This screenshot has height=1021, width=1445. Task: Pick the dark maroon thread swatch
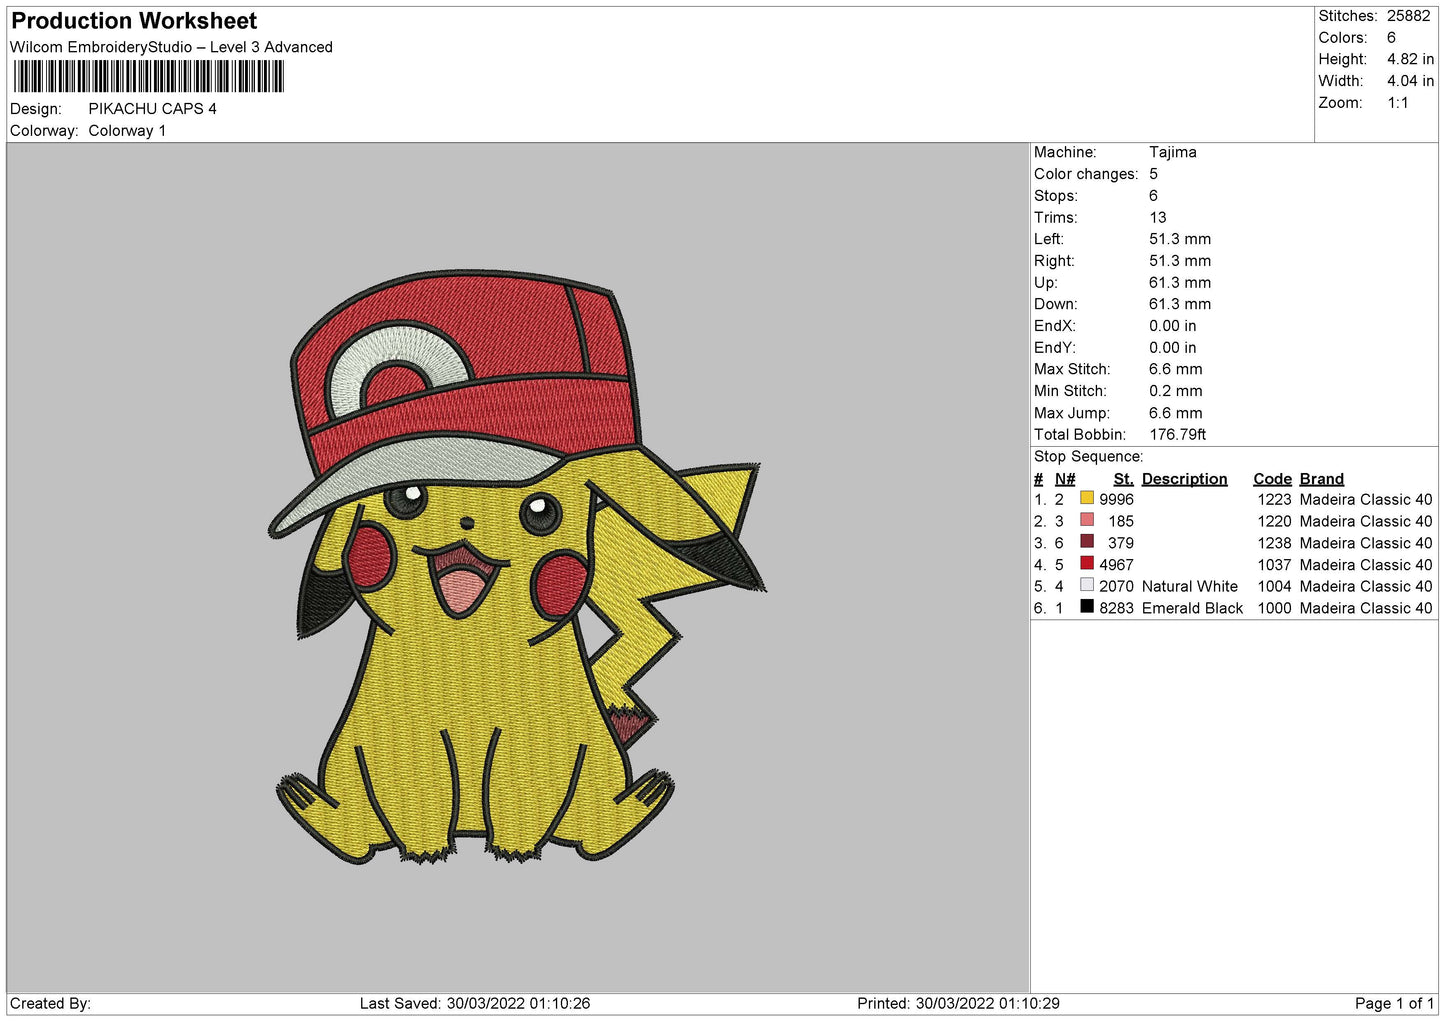[1086, 542]
